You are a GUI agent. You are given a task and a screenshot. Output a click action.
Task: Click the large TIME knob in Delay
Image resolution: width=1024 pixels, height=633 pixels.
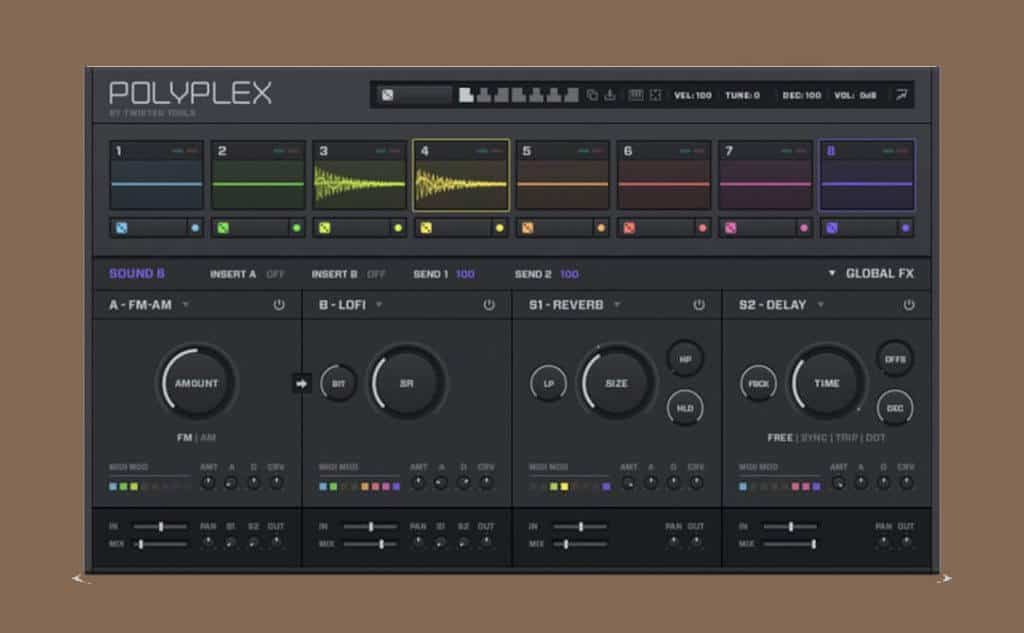pos(826,383)
